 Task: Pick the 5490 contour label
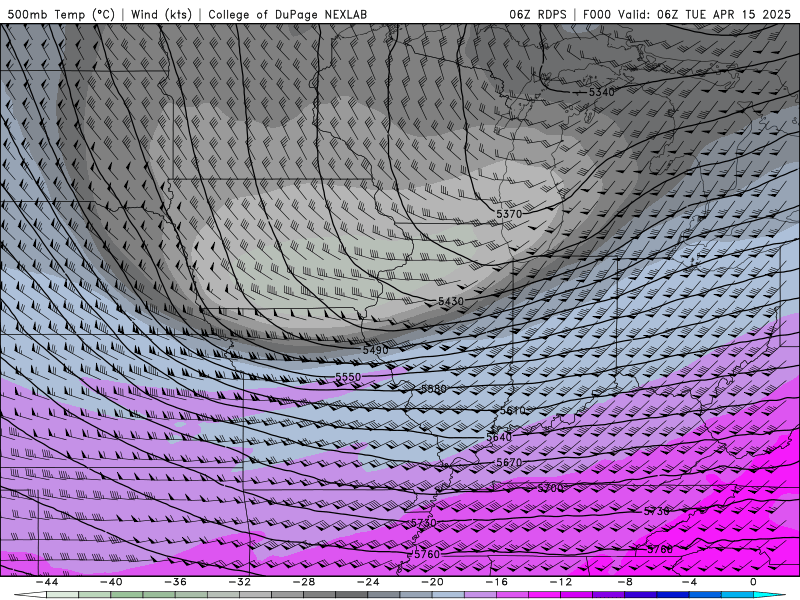(376, 350)
